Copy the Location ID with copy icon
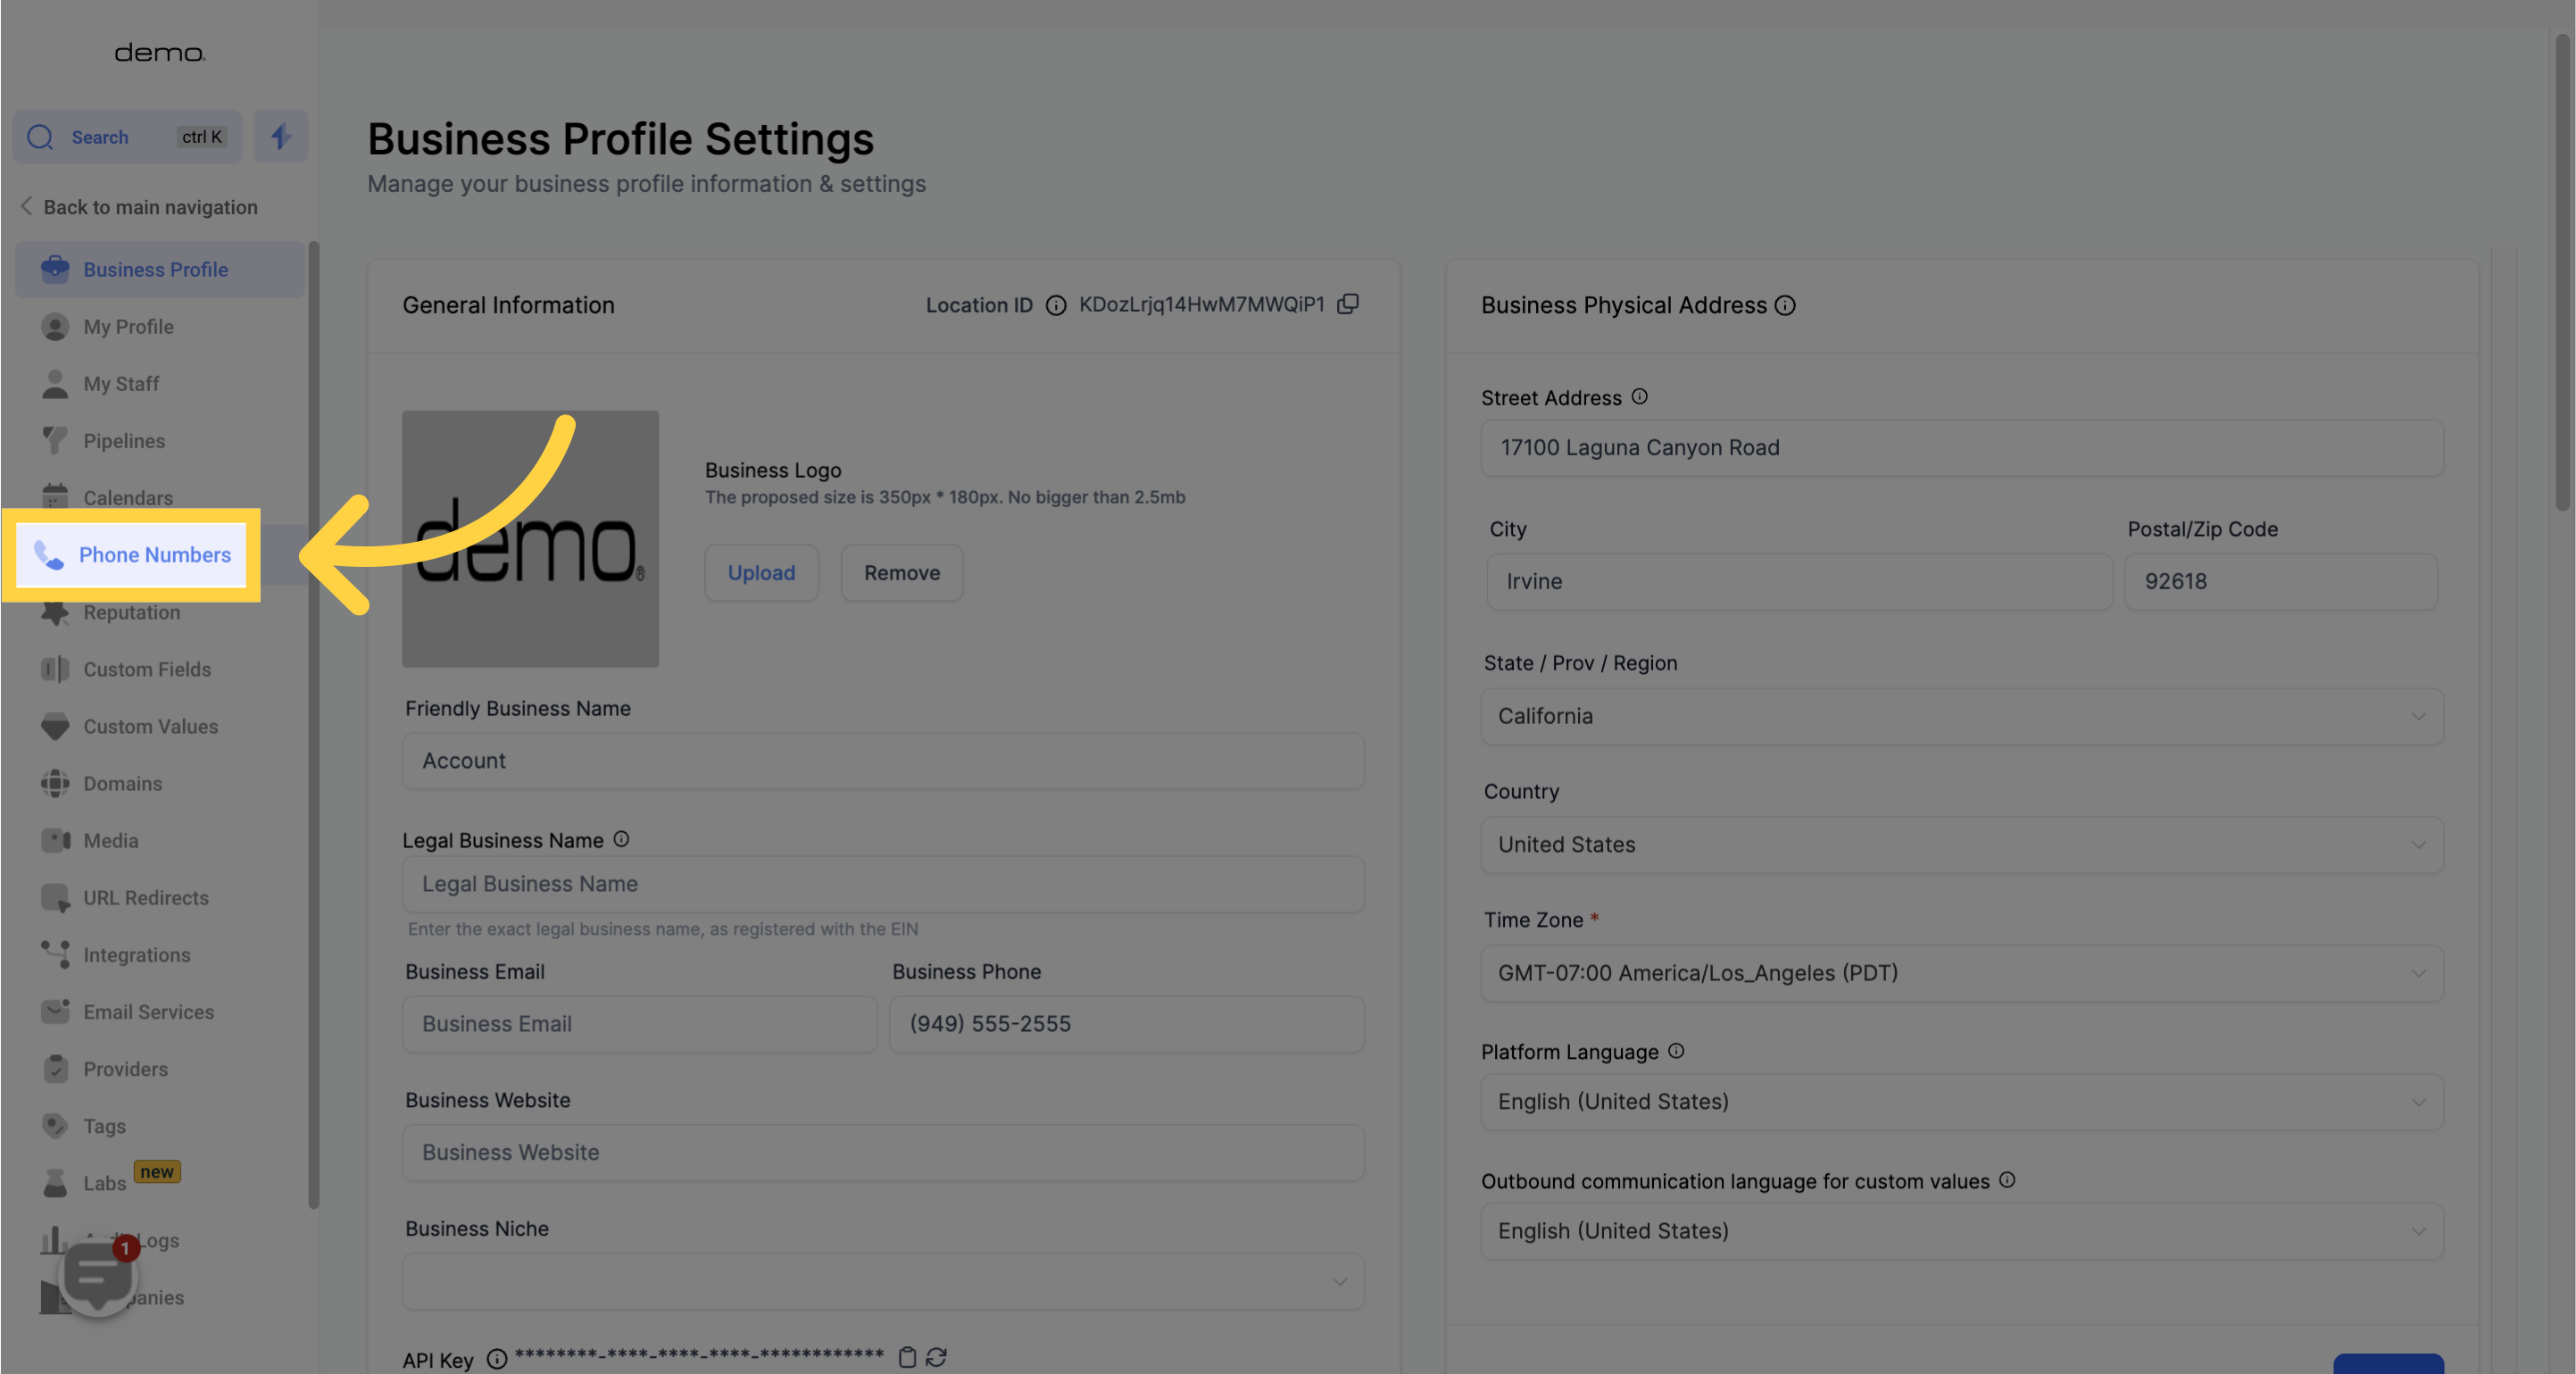This screenshot has width=2576, height=1374. 1348,304
